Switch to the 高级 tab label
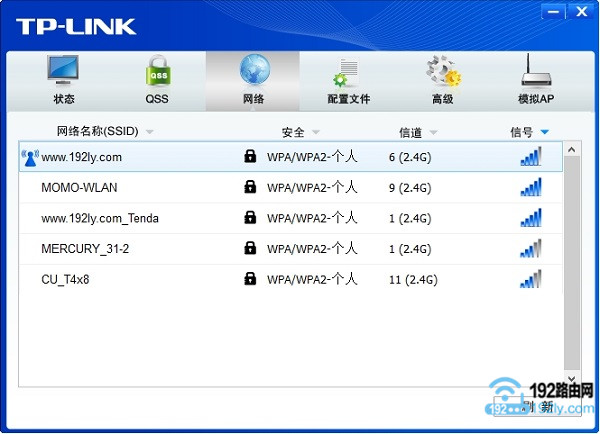The image size is (600, 434). click(443, 99)
